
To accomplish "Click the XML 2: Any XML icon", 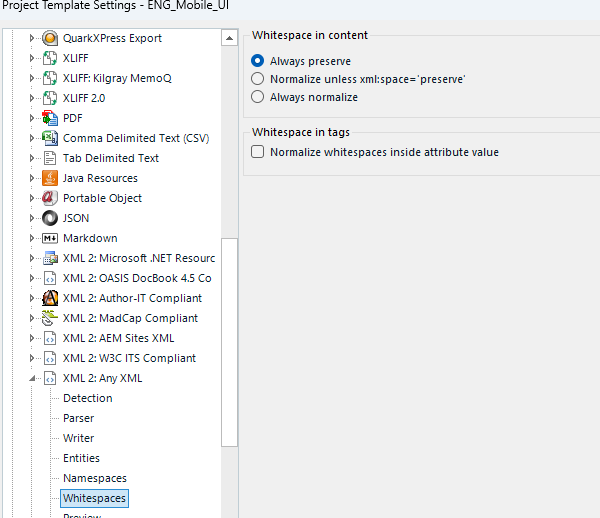I will (50, 378).
